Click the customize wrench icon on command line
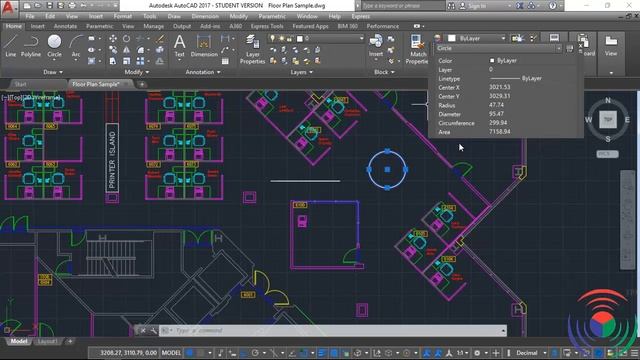Image resolution: width=640 pixels, height=360 pixels. [153, 331]
